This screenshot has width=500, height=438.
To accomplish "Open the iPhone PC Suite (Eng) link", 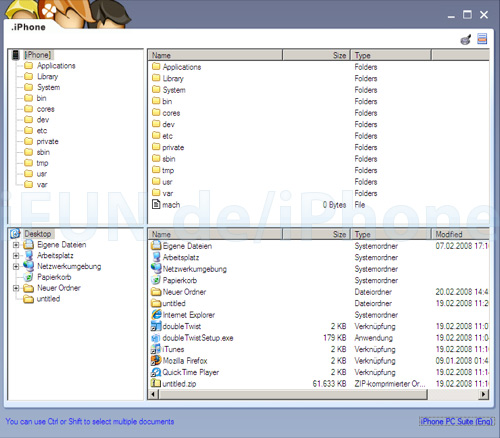I will coord(456,422).
